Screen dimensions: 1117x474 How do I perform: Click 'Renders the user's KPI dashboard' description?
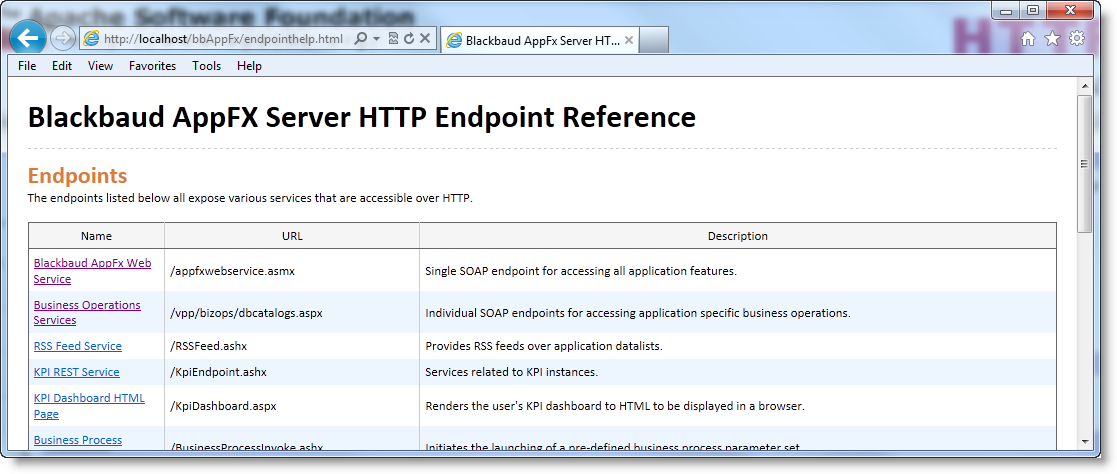pos(615,406)
